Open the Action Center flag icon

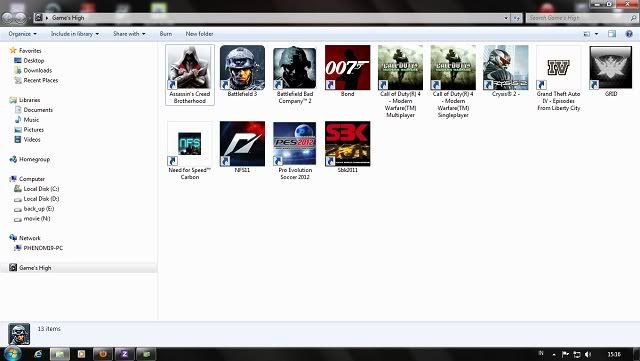[565, 354]
